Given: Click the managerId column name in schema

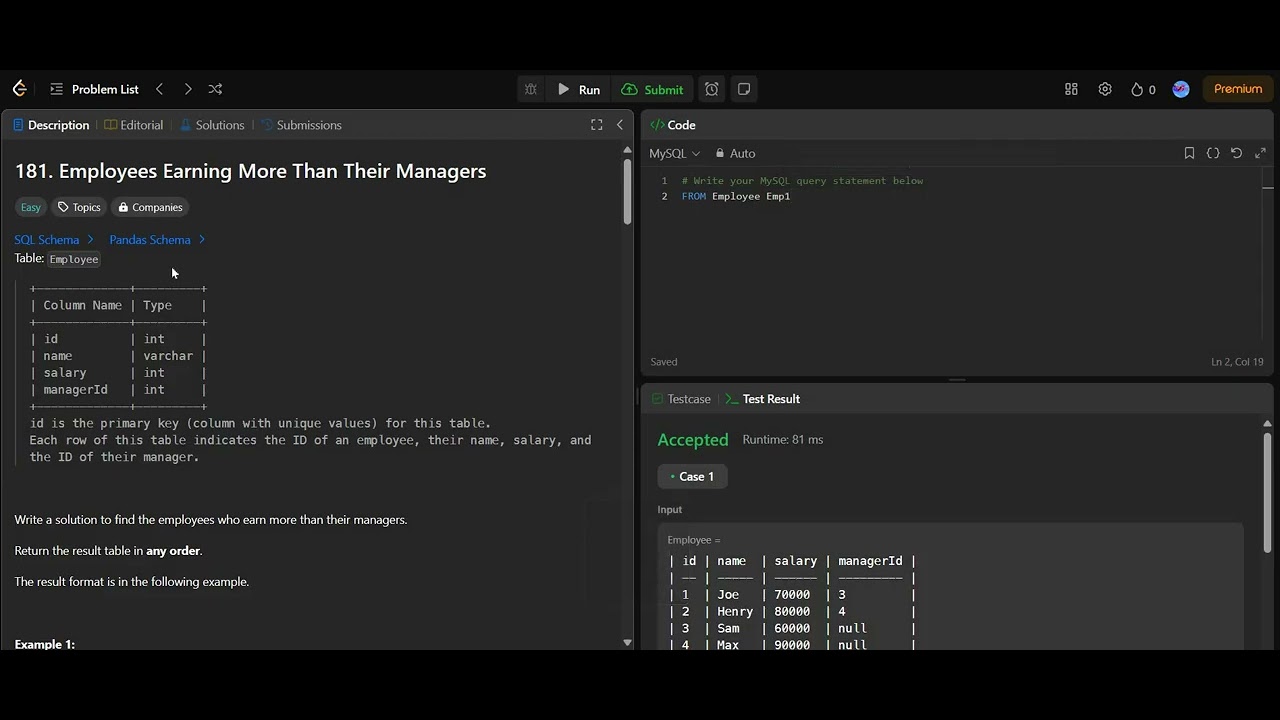Looking at the screenshot, I should [76, 390].
